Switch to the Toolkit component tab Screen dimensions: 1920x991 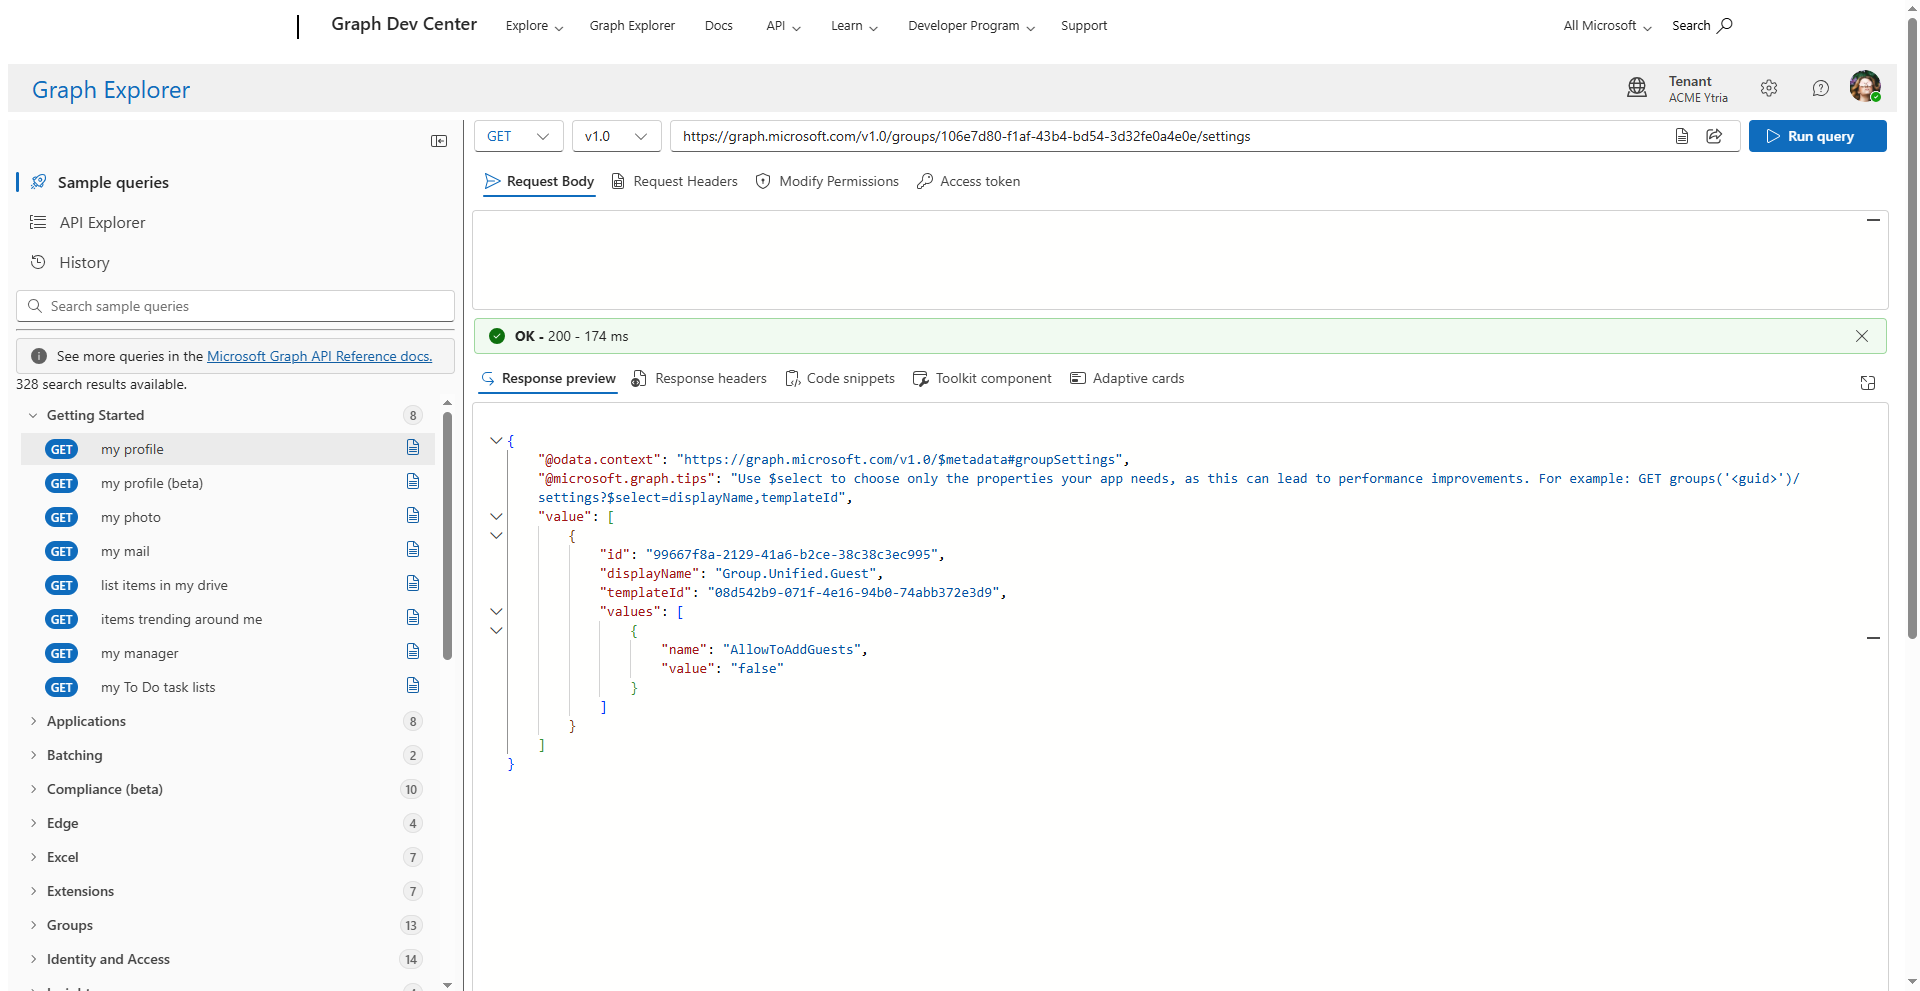[x=982, y=378]
